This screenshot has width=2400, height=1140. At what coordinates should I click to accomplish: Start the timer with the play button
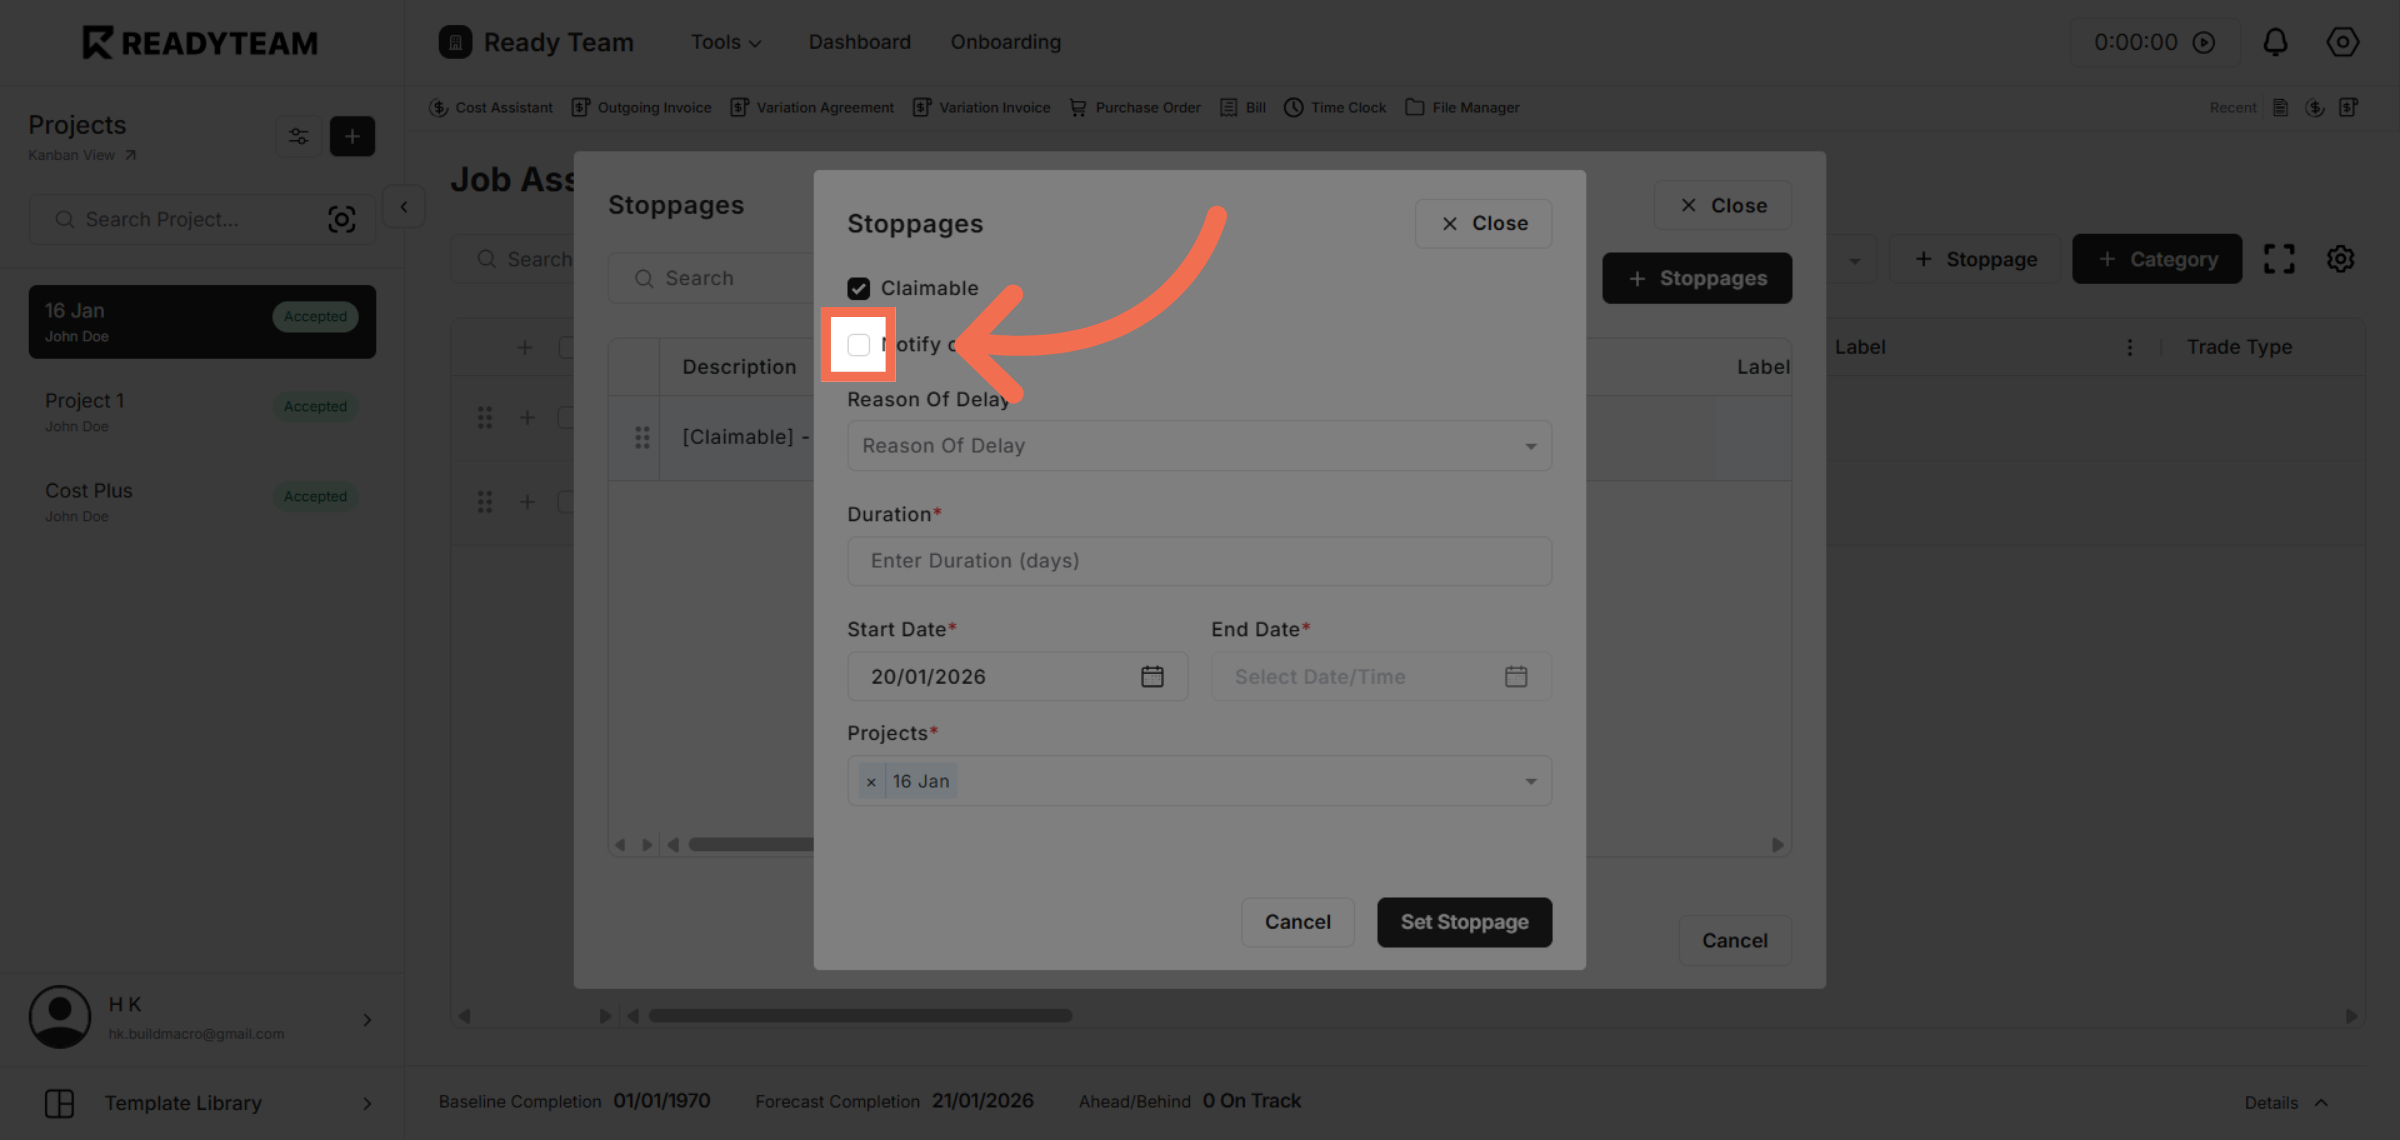[x=2205, y=42]
